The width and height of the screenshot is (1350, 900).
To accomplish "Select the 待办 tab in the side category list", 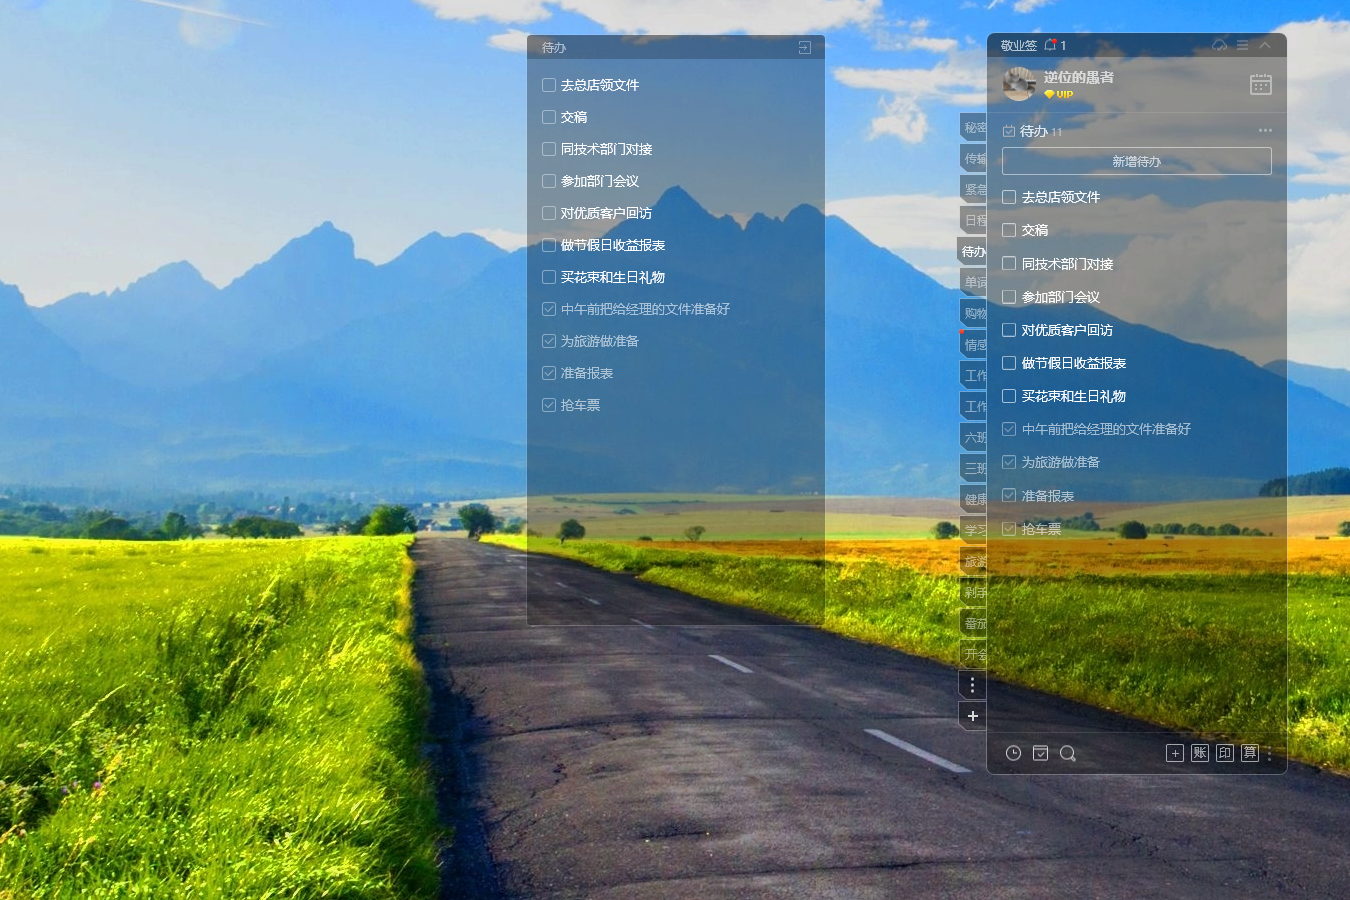I will [973, 251].
